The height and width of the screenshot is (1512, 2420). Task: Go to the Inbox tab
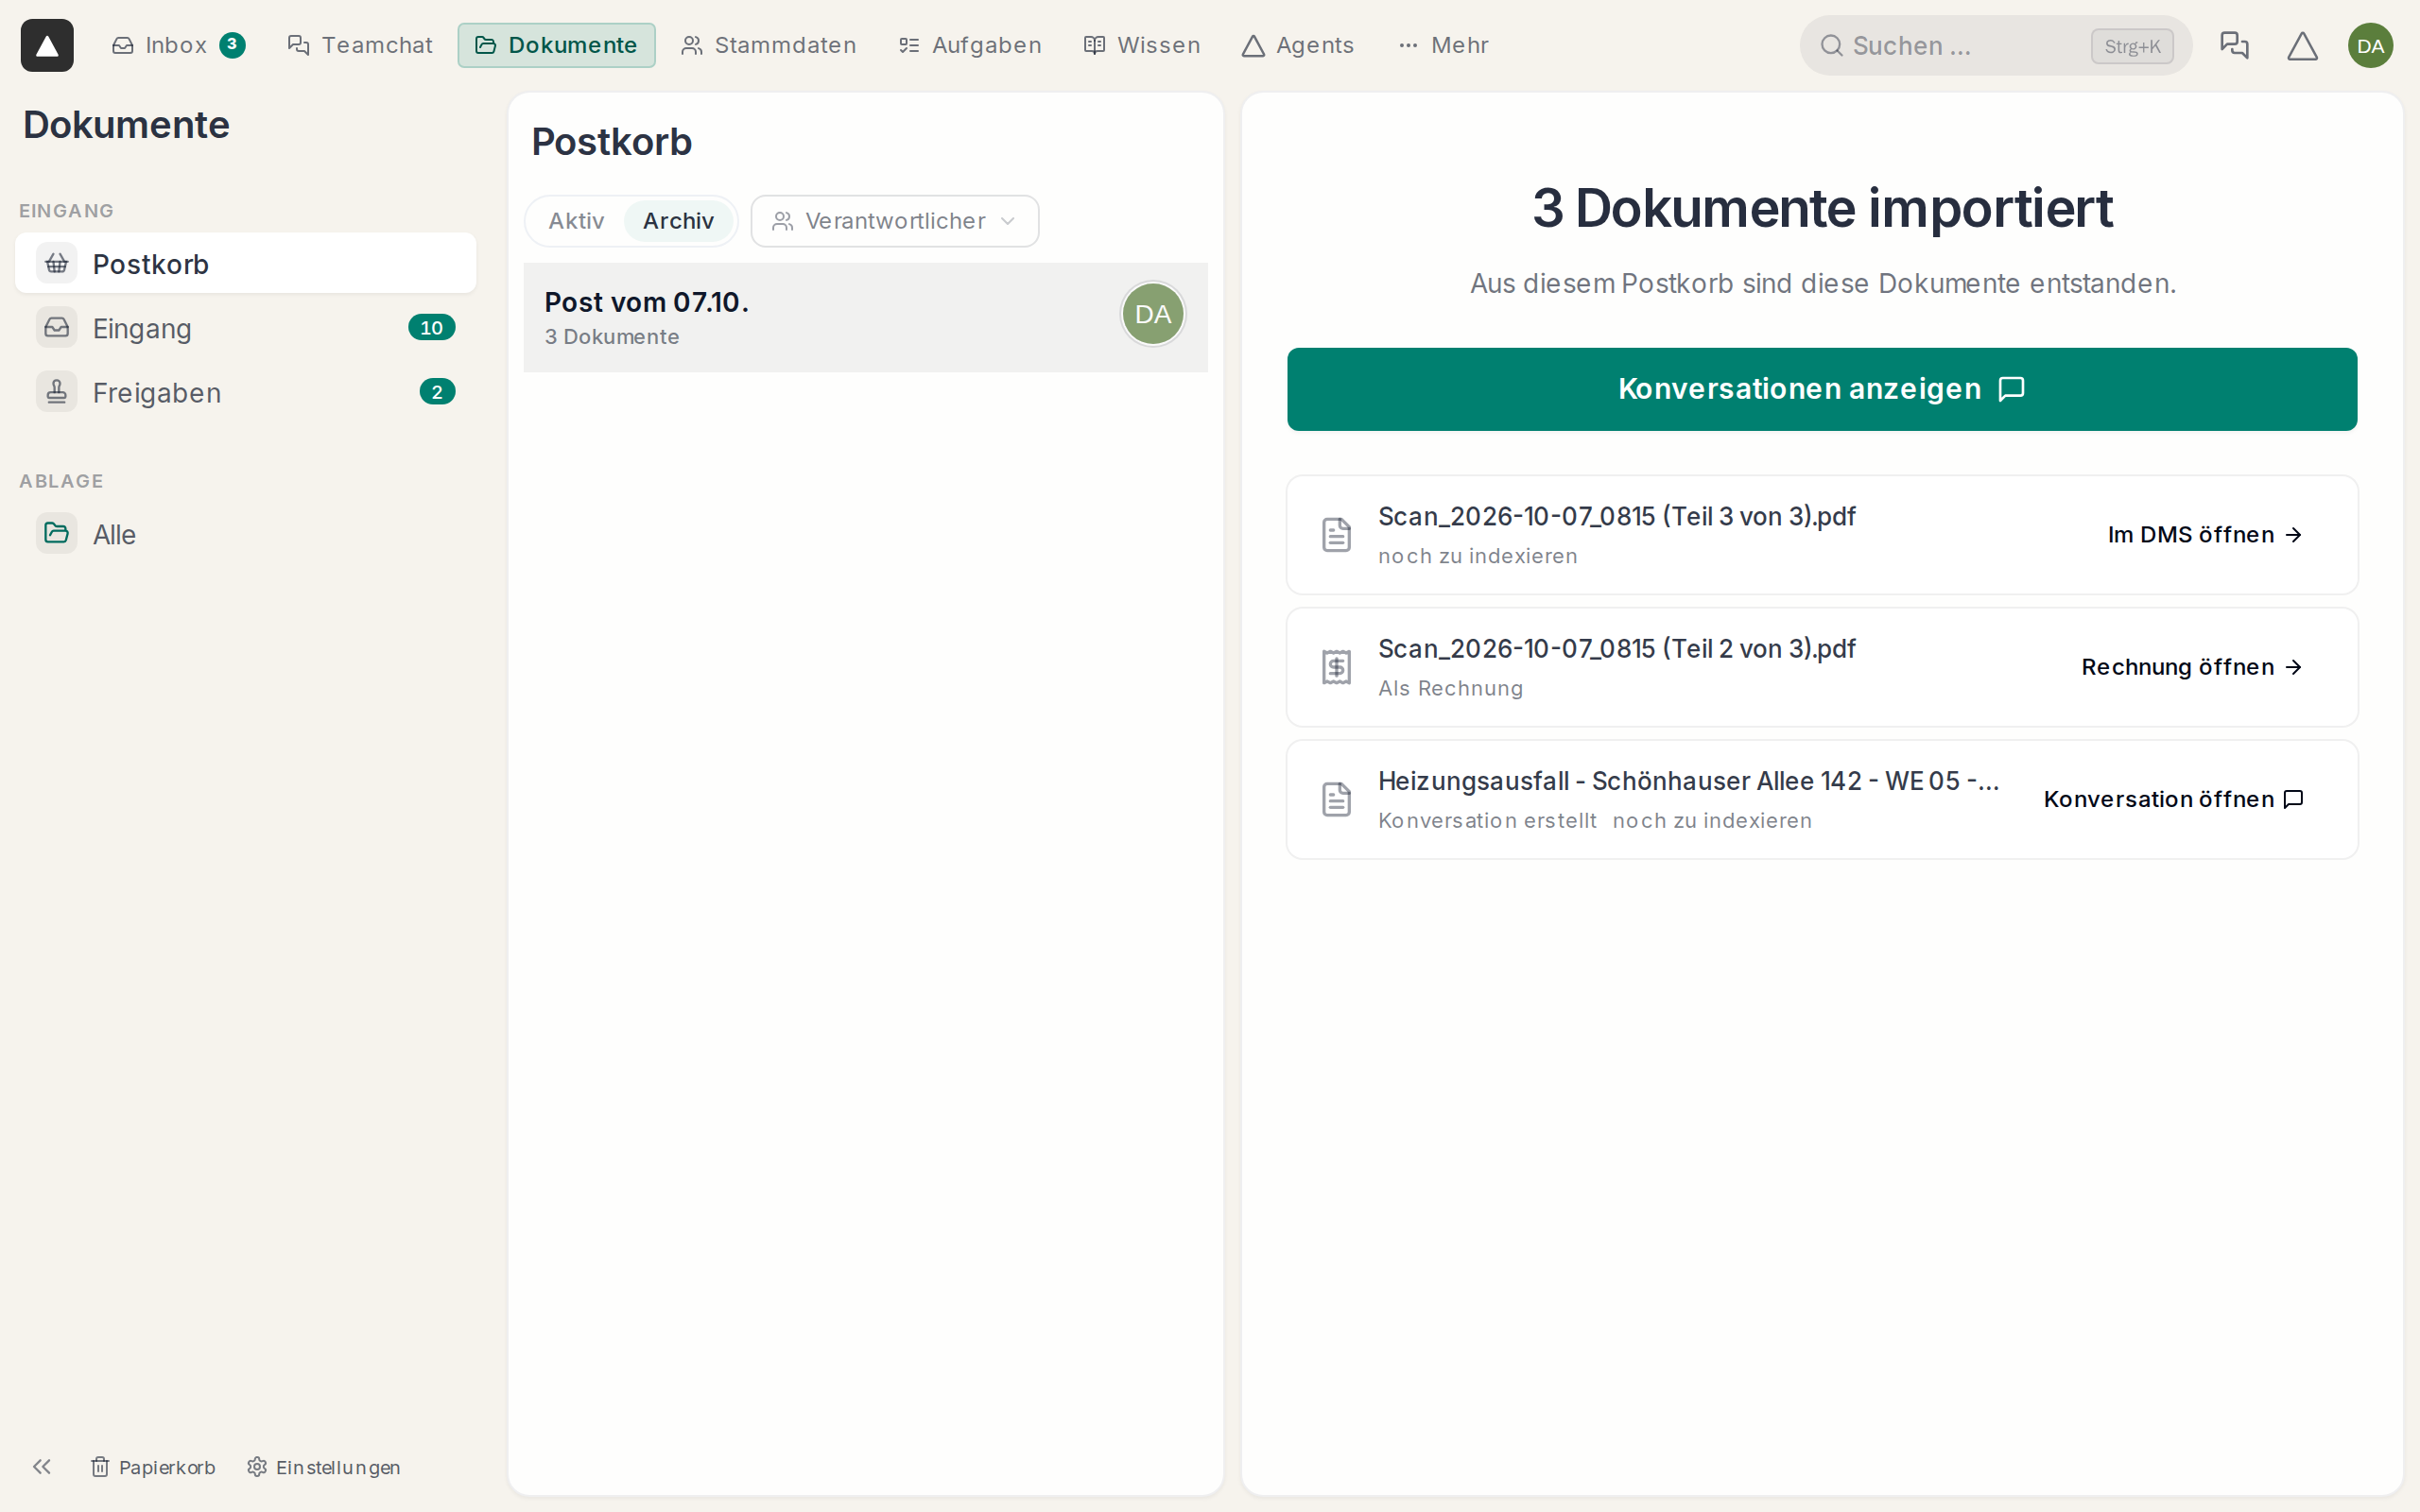(x=178, y=45)
